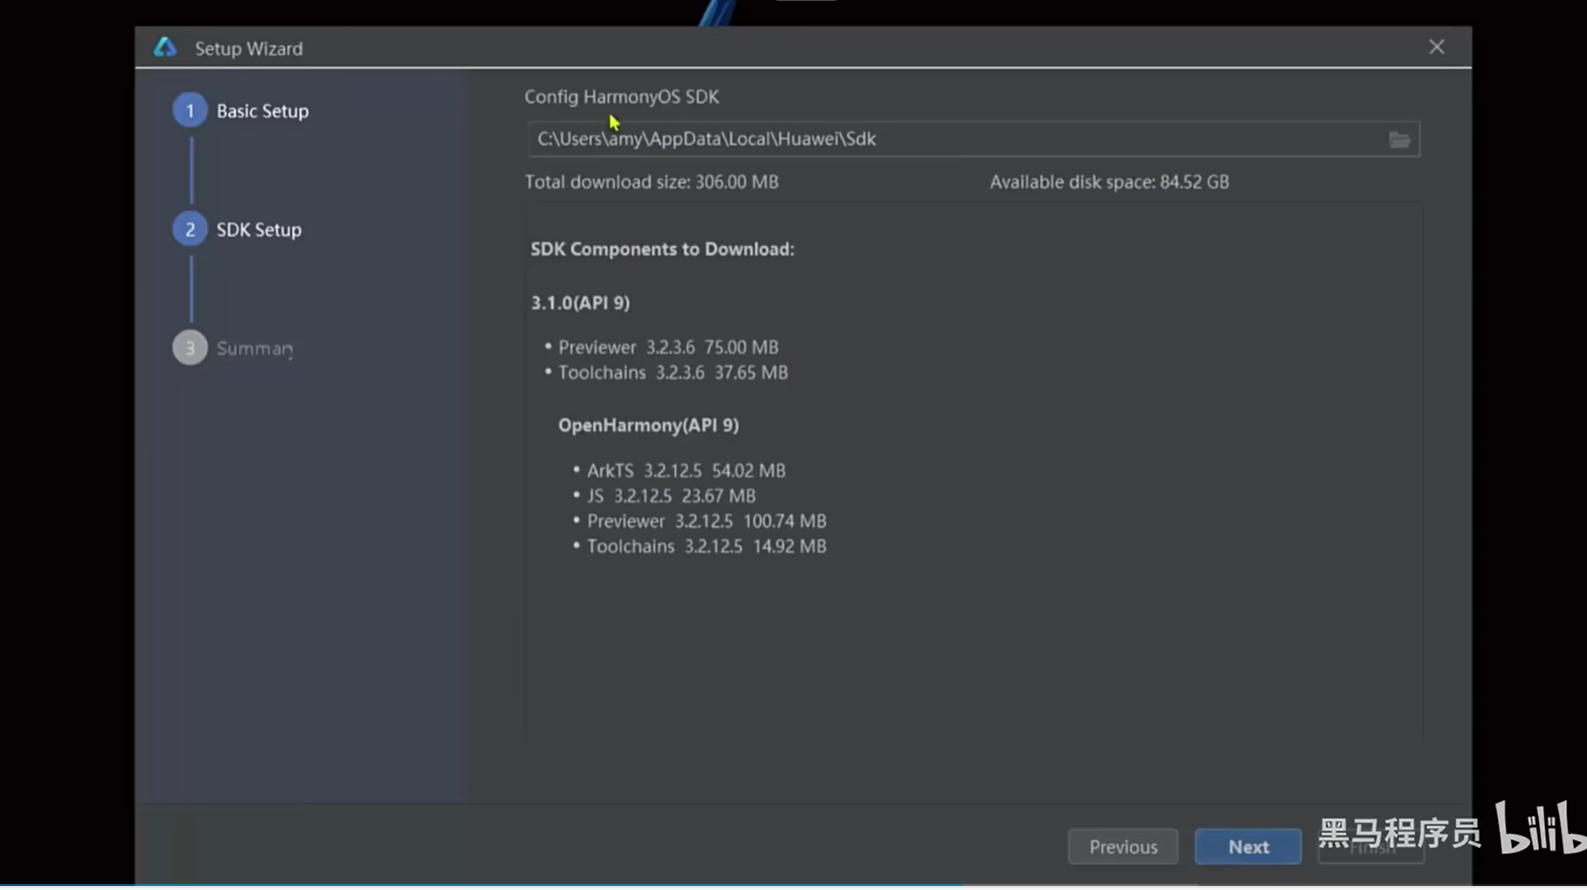Viewport: 1587px width, 890px height.
Task: Click the step 3 circle icon
Action: coord(190,348)
